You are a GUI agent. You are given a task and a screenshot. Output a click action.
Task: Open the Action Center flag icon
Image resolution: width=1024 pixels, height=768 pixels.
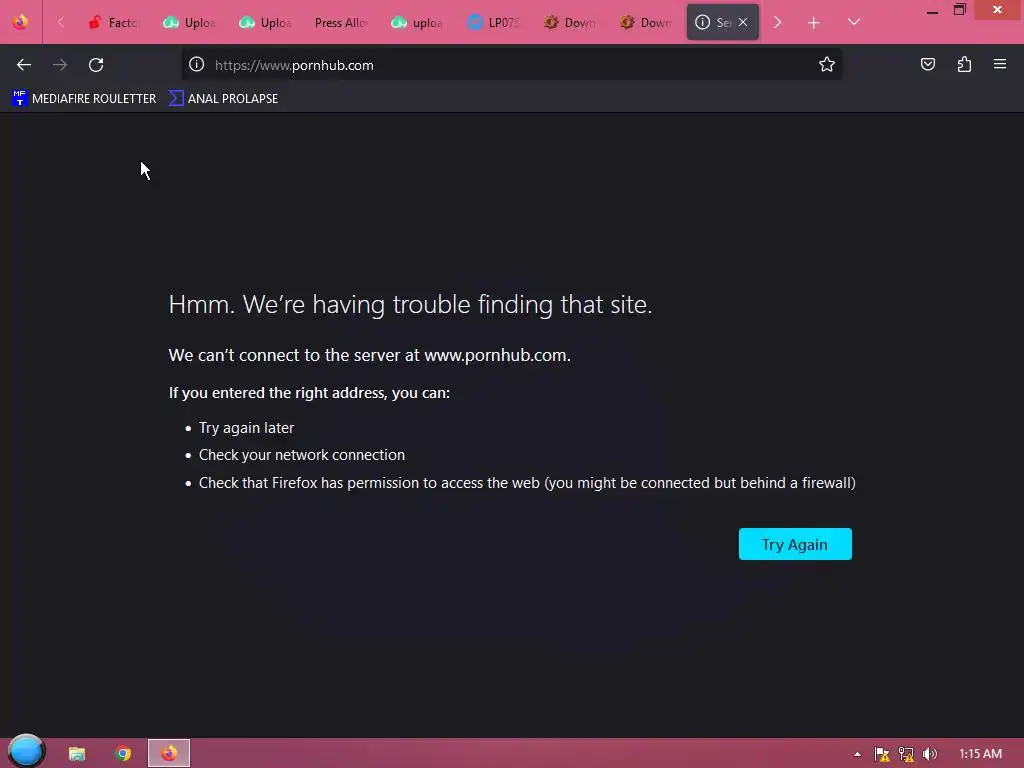[882, 754]
